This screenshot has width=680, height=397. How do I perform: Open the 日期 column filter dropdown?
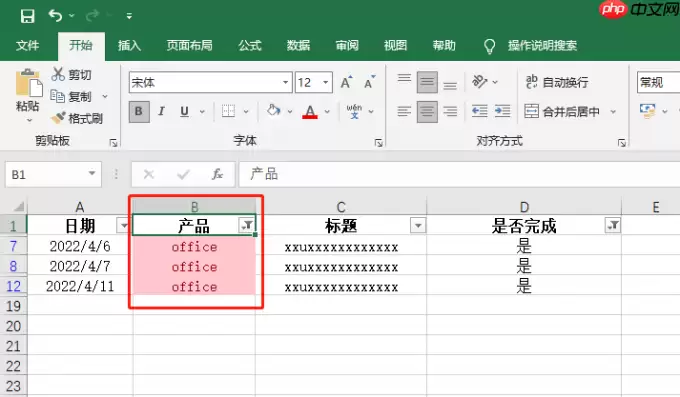coord(124,225)
